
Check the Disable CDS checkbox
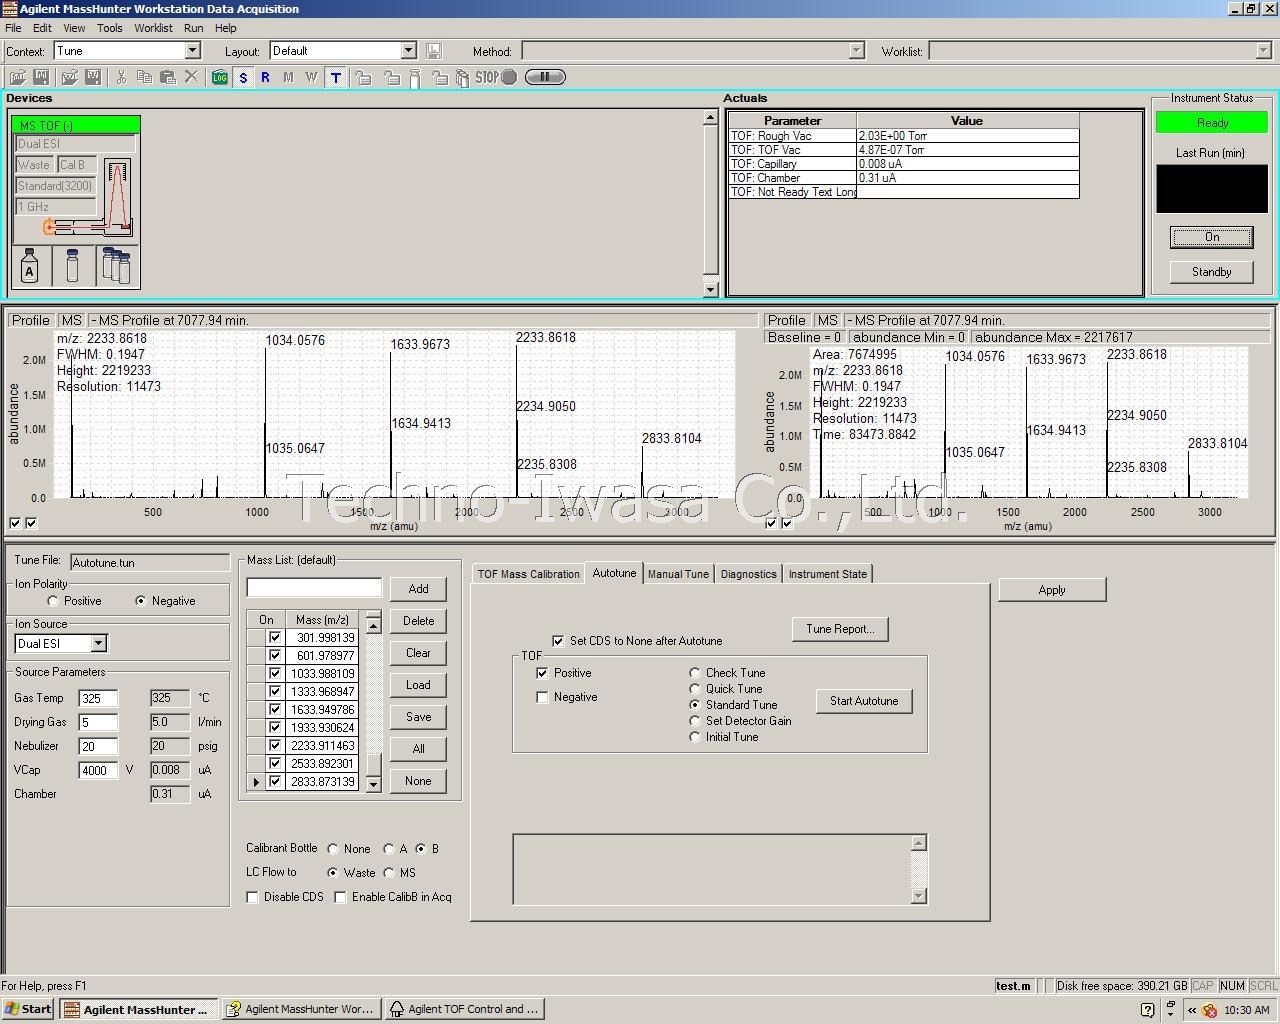point(253,897)
